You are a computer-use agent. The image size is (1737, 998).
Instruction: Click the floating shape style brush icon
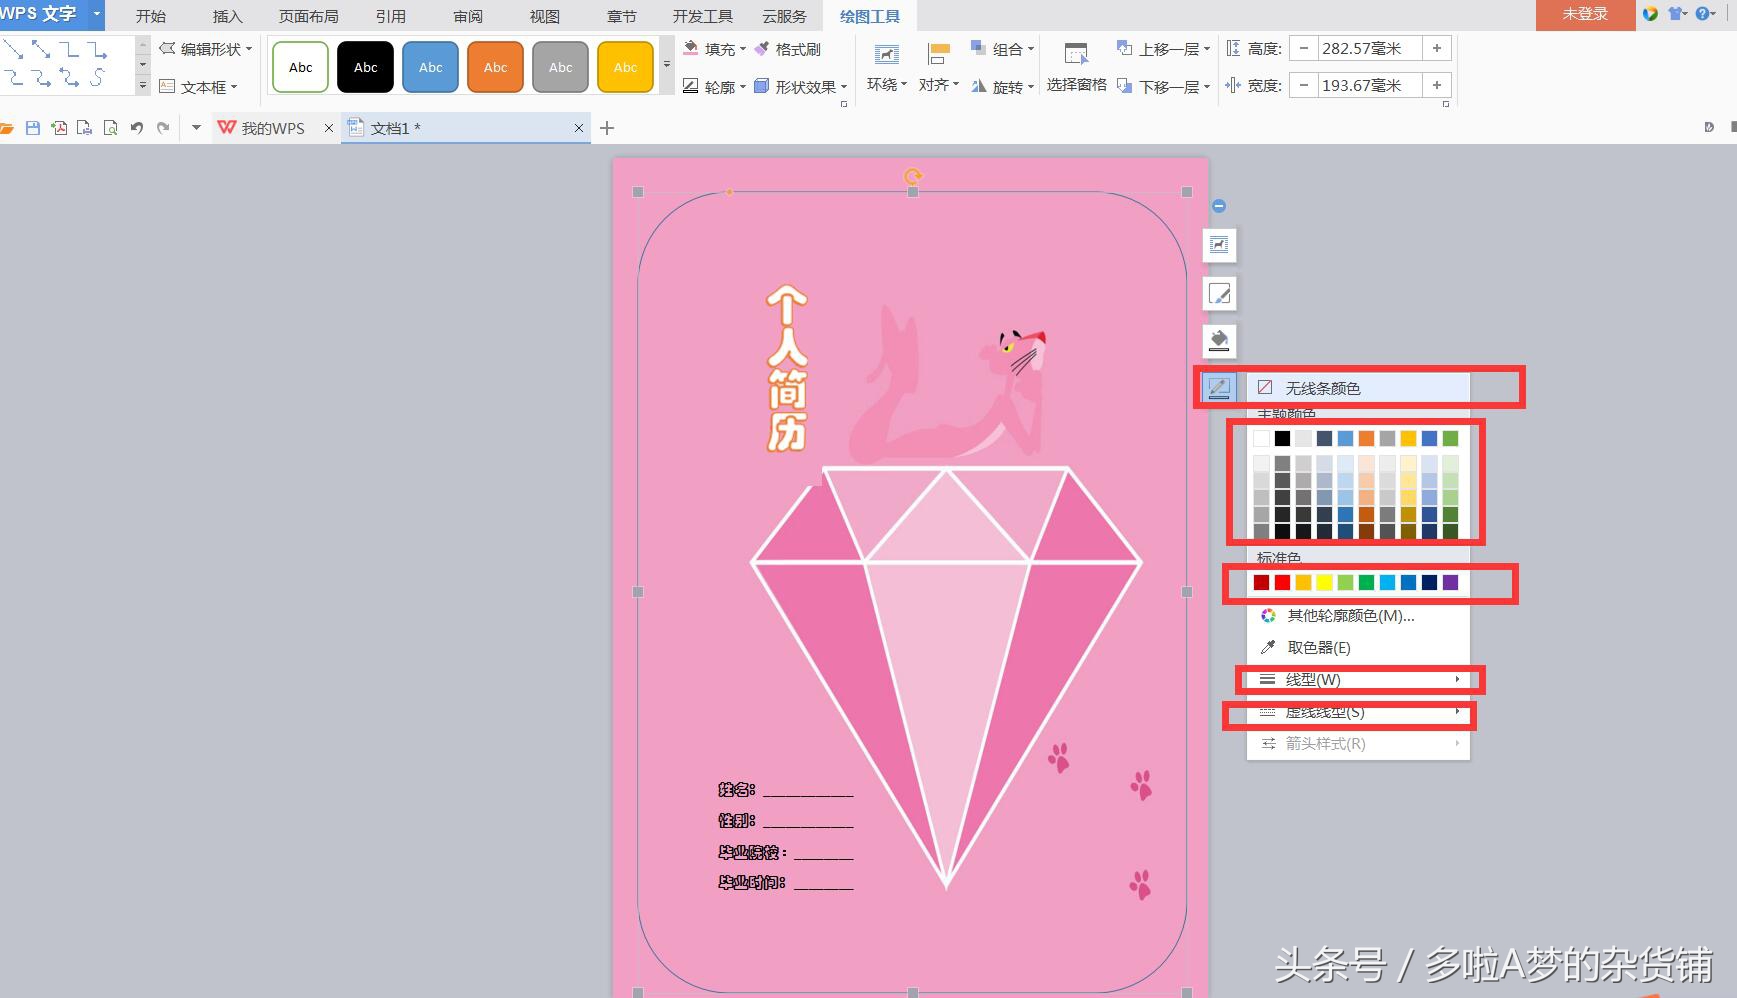(1219, 293)
